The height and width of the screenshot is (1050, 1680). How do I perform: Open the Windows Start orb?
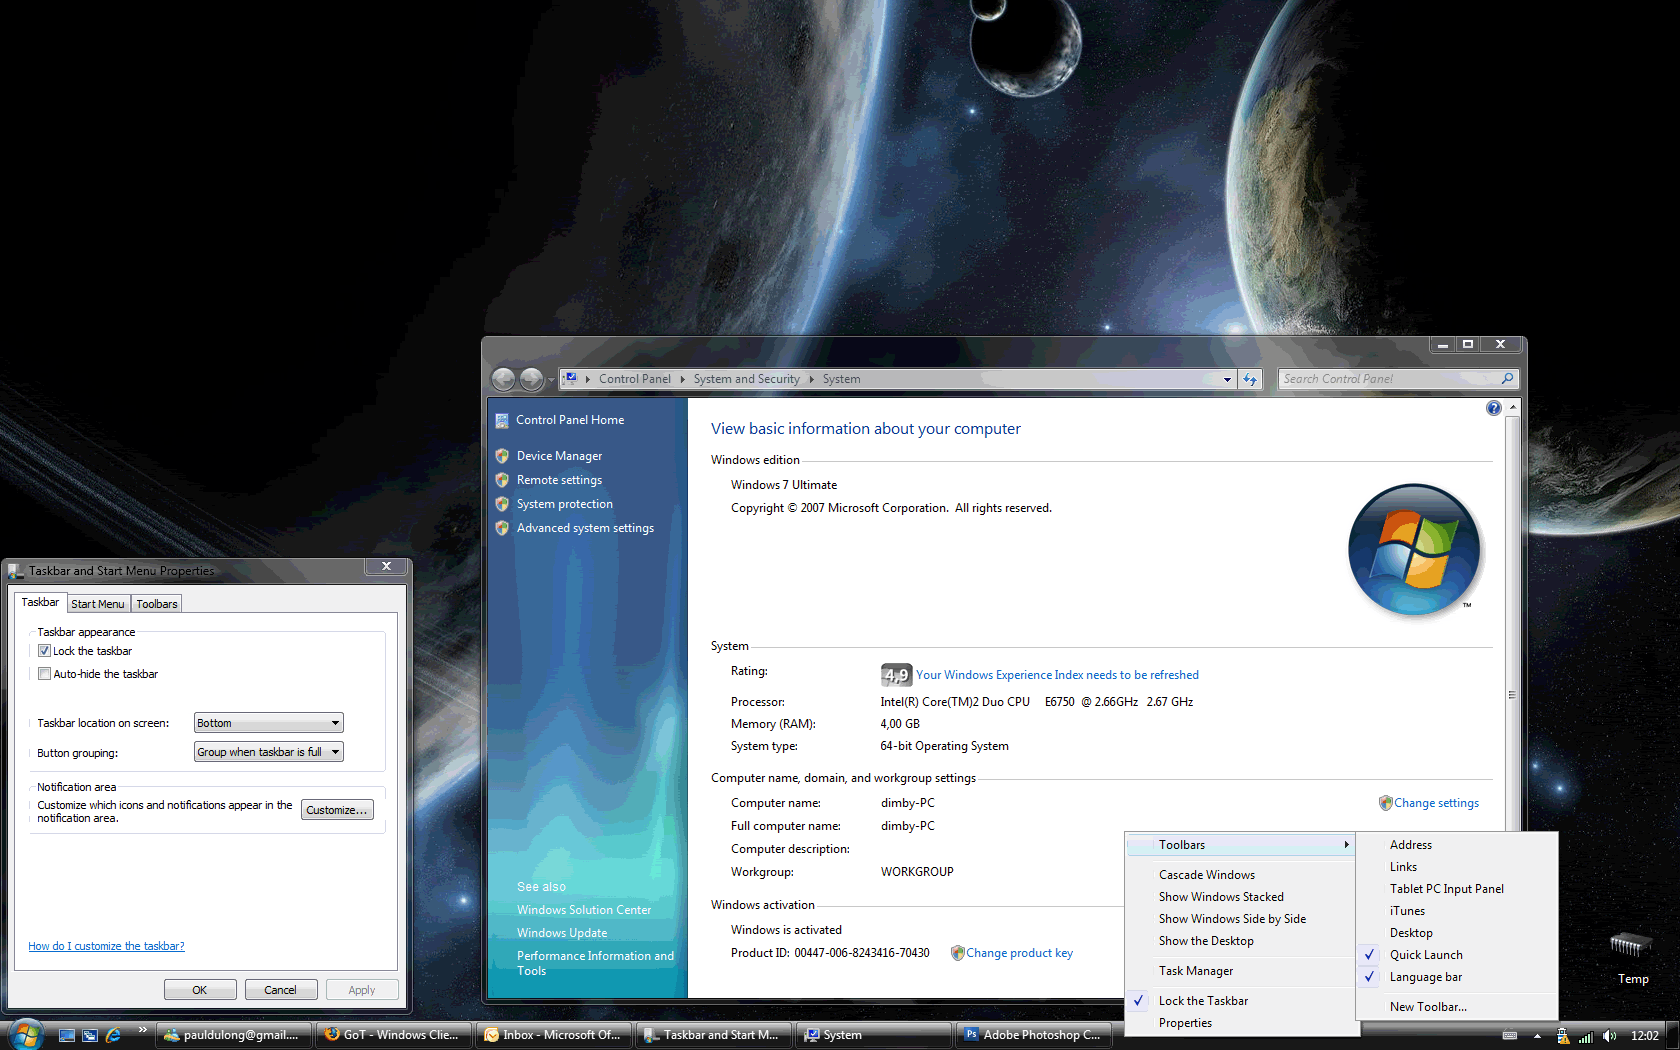pos(26,1033)
